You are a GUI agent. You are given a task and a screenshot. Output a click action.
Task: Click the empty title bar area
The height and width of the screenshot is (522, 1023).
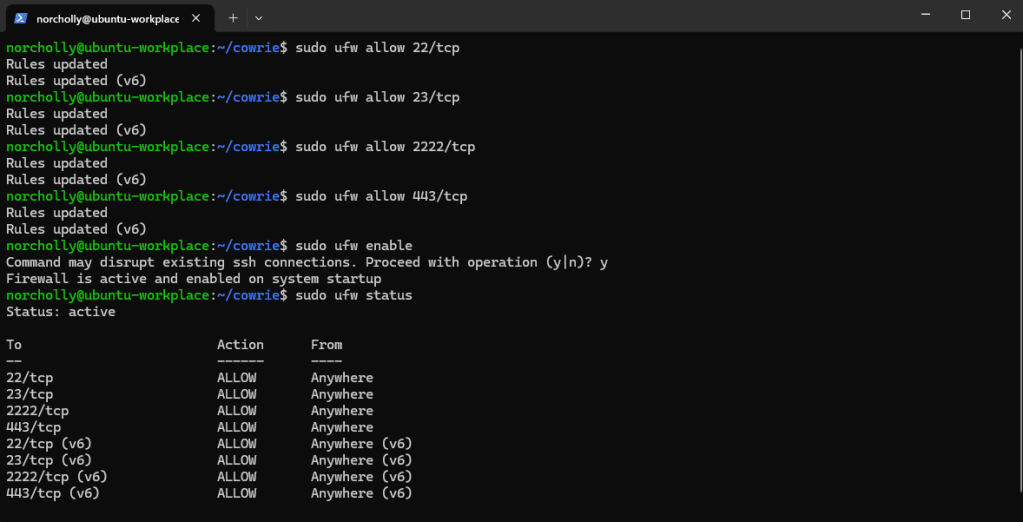(580, 16)
